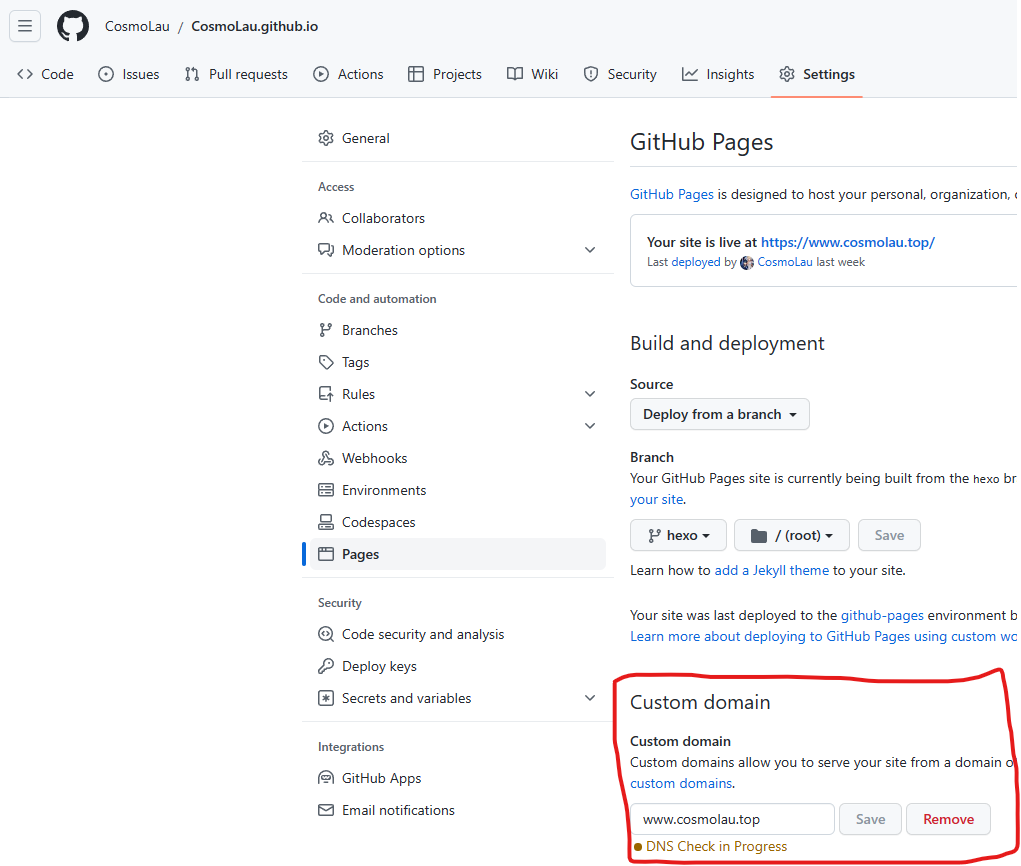Click Save button beside branch selectors
This screenshot has width=1021, height=866.
[889, 535]
